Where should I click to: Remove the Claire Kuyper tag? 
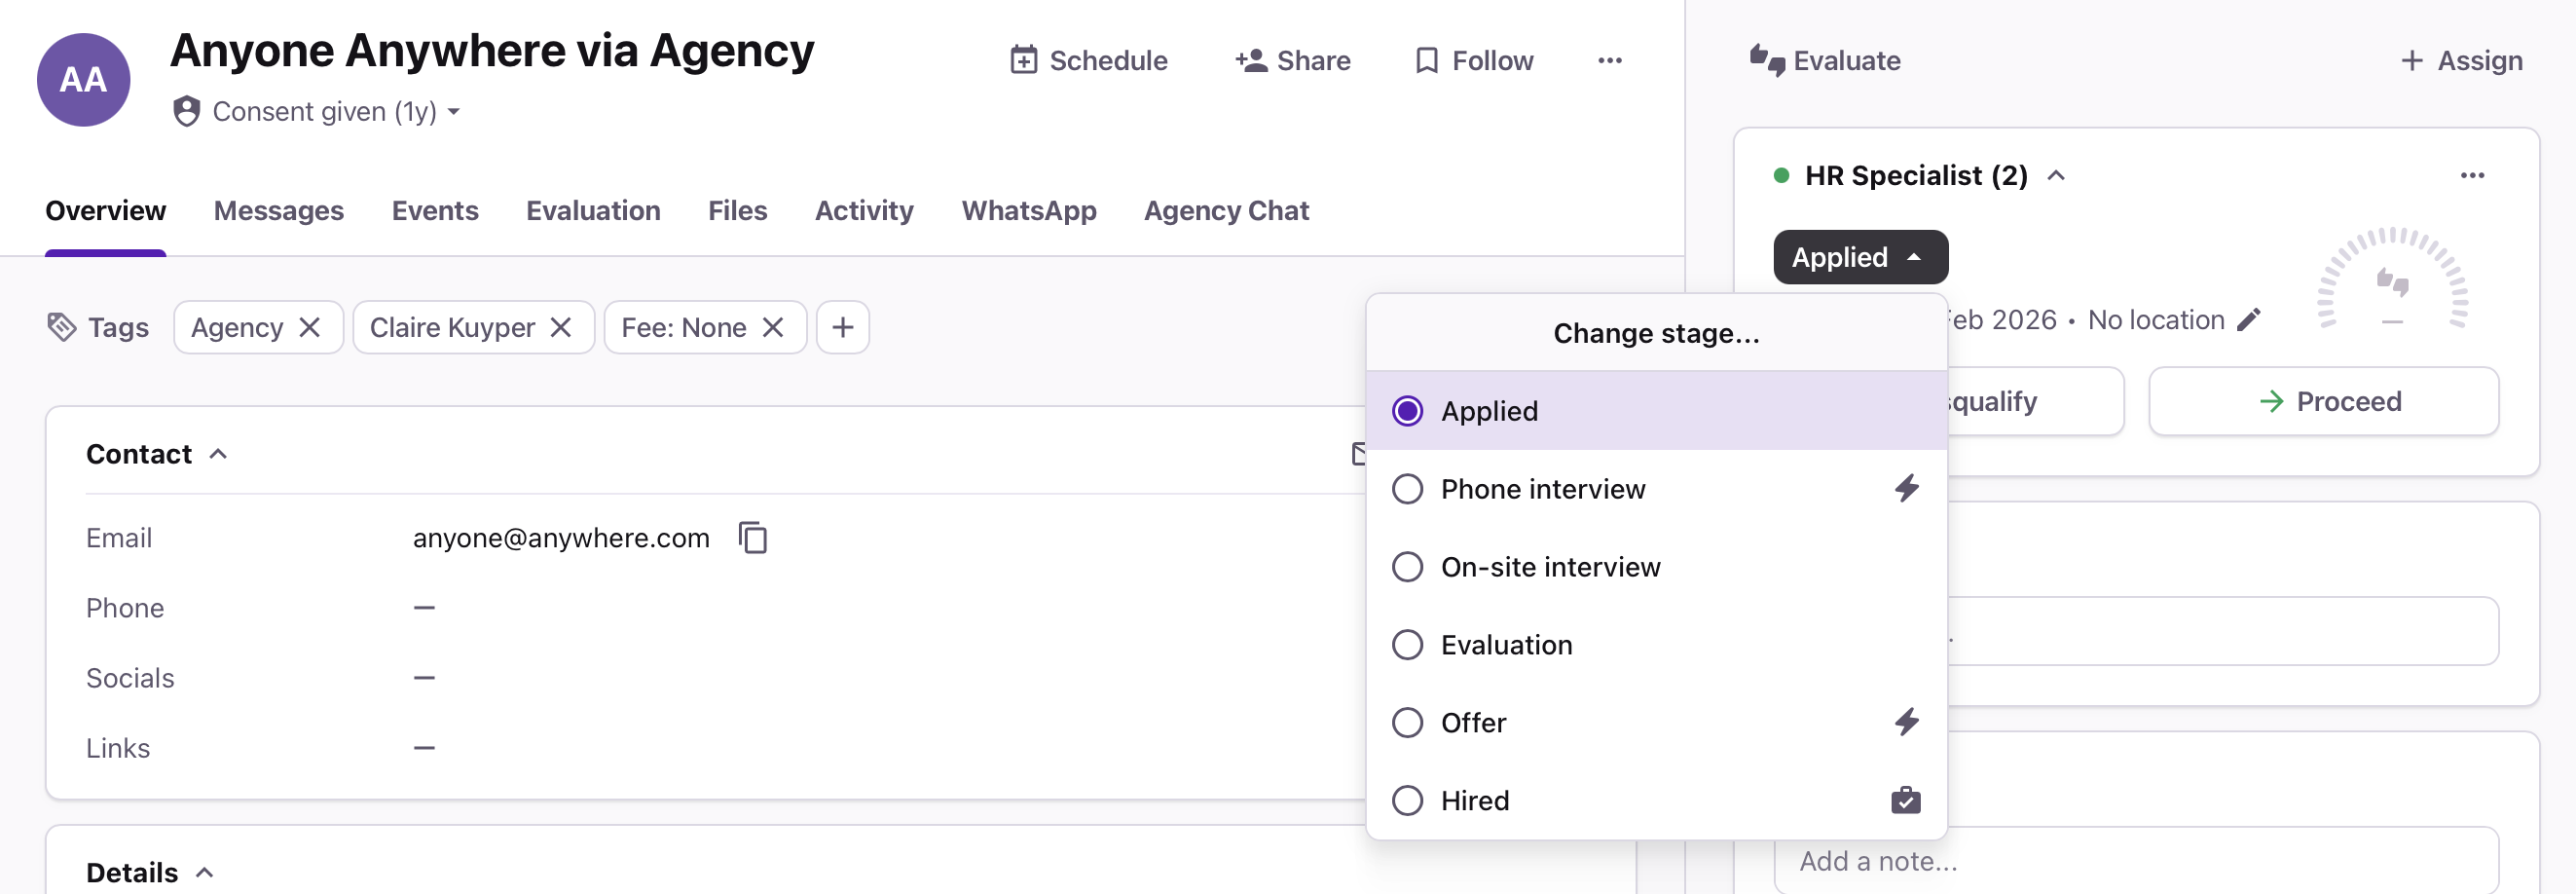click(561, 327)
